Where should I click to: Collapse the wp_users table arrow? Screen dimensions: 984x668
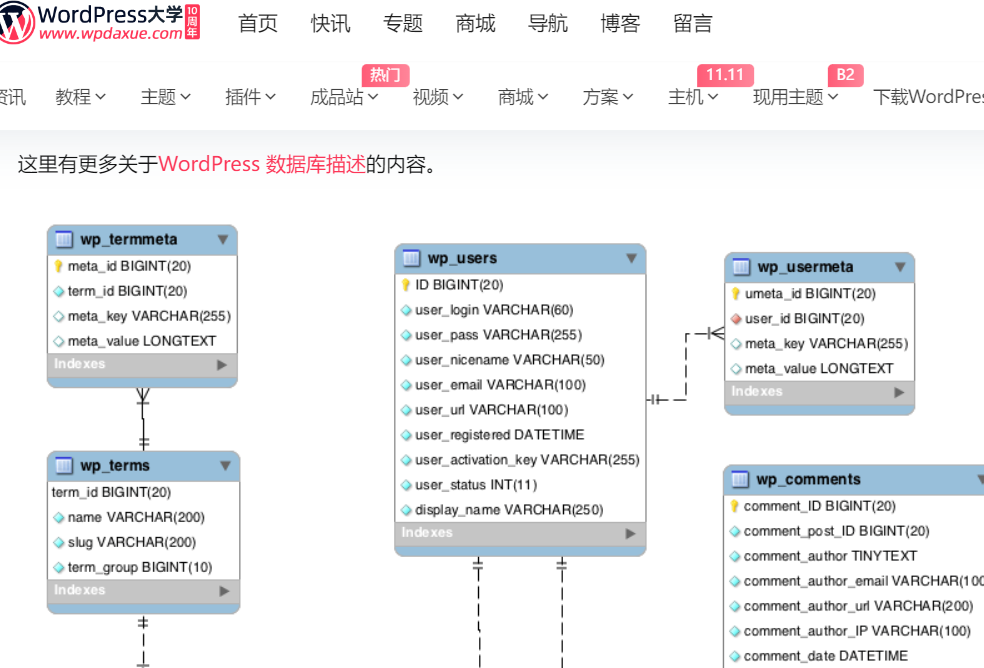(x=631, y=259)
